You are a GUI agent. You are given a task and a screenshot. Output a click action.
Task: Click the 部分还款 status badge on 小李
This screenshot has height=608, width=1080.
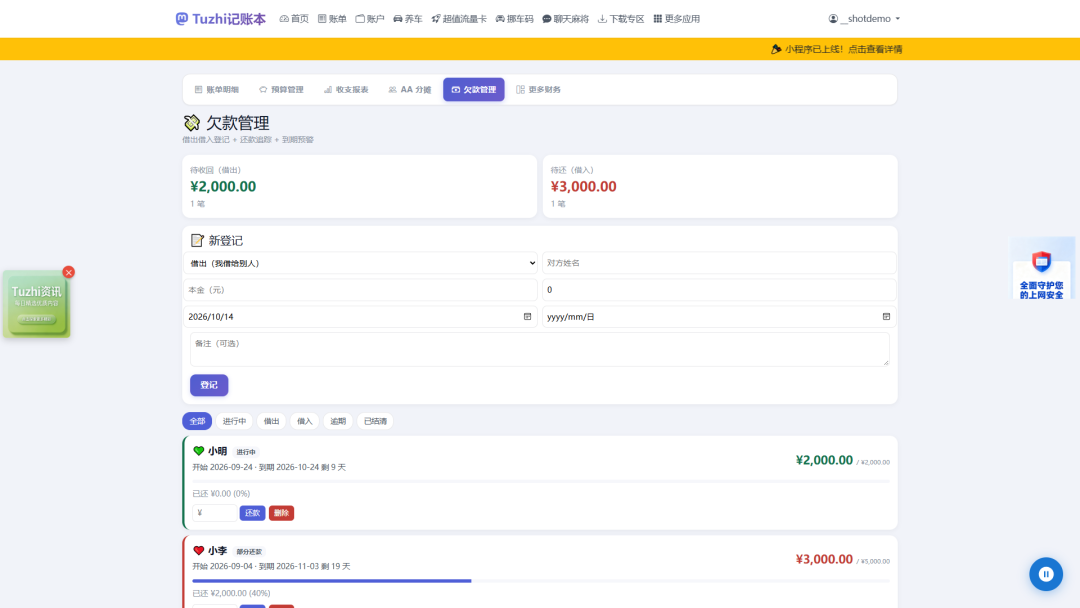coord(249,552)
